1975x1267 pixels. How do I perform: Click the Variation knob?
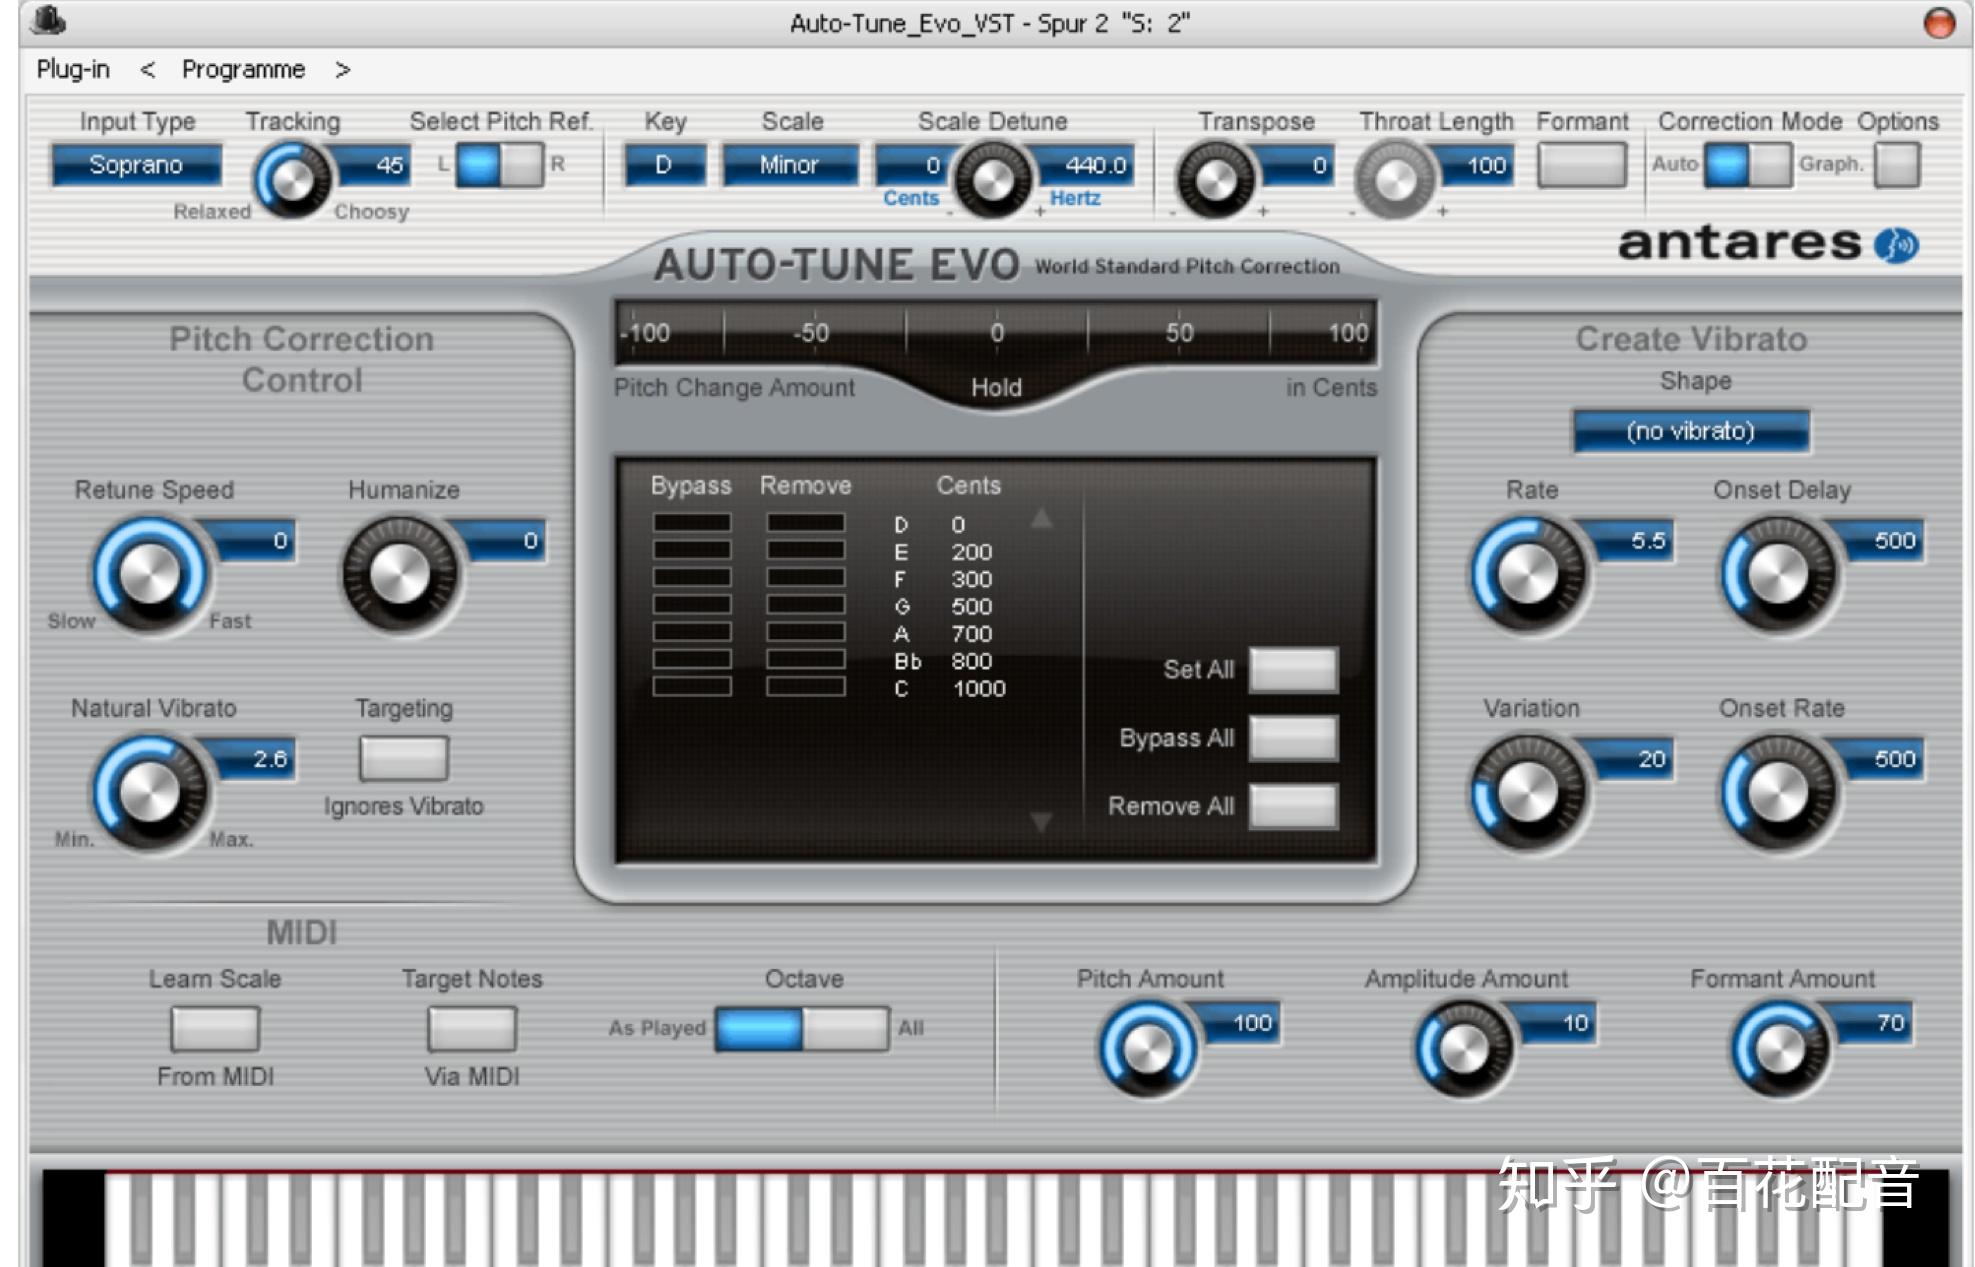[x=1529, y=793]
